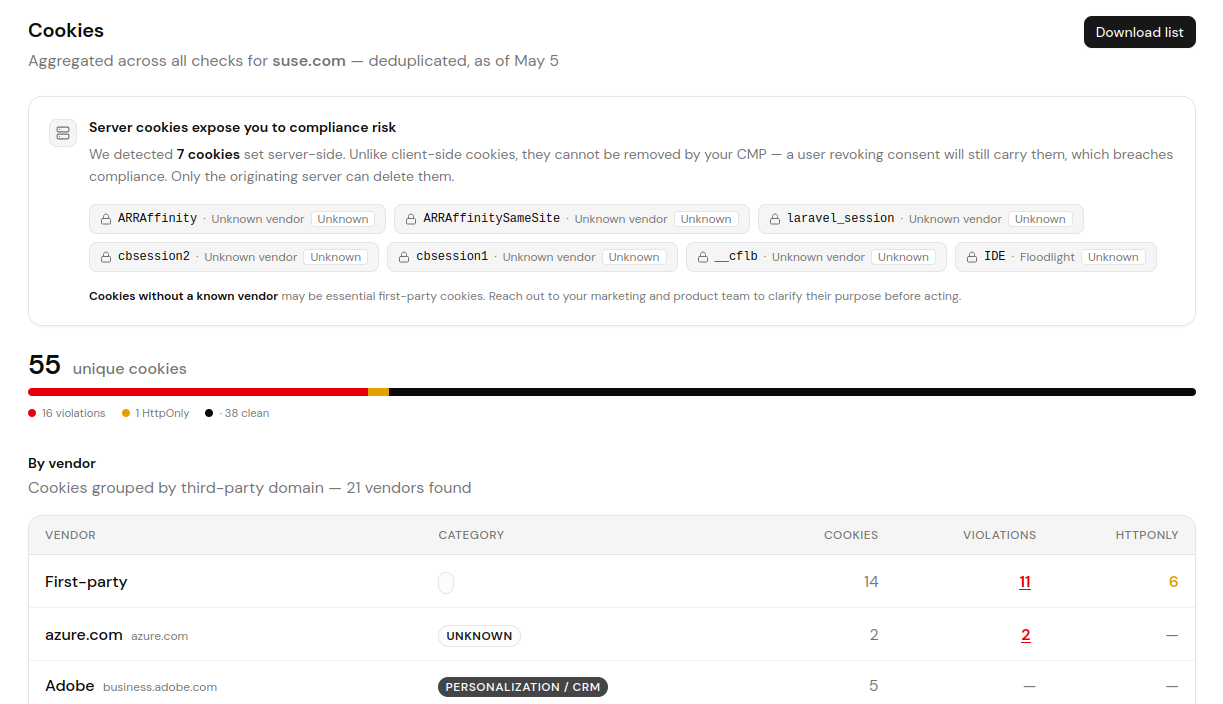Open the 11 violations link for First-party
The width and height of the screenshot is (1223, 704).
pos(1025,582)
